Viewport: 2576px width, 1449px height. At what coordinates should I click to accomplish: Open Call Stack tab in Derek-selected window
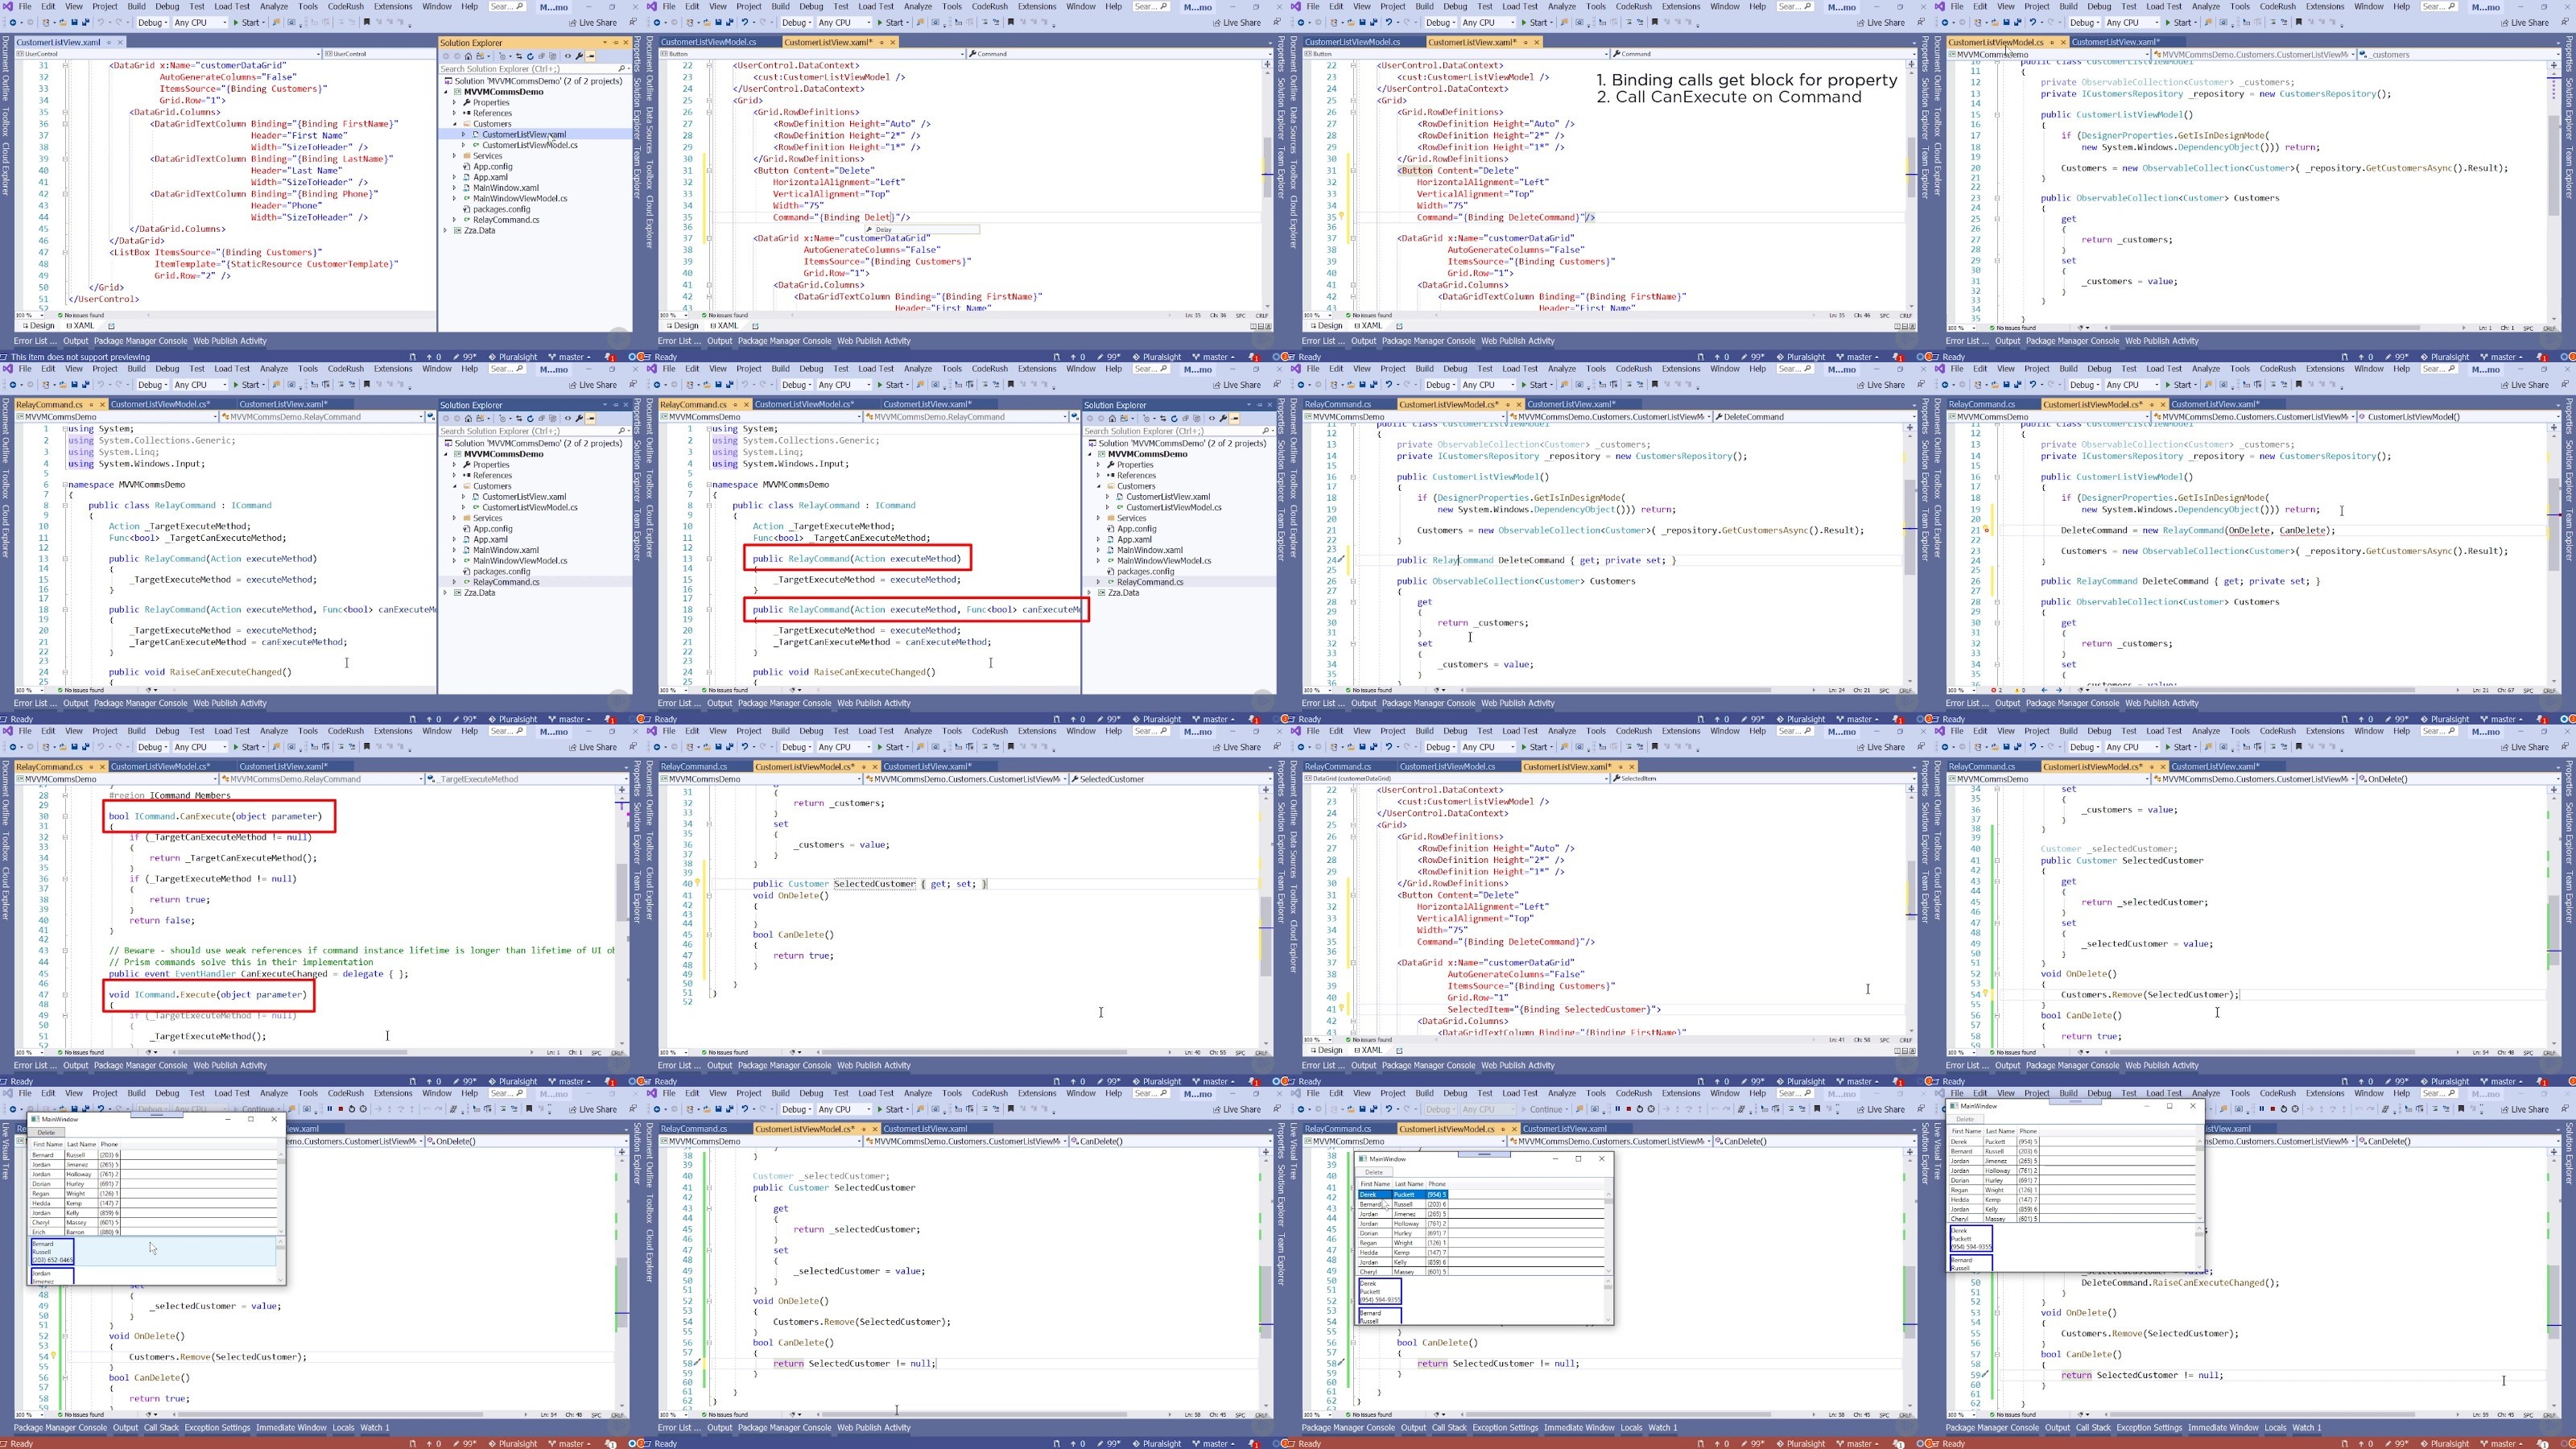[1450, 1427]
